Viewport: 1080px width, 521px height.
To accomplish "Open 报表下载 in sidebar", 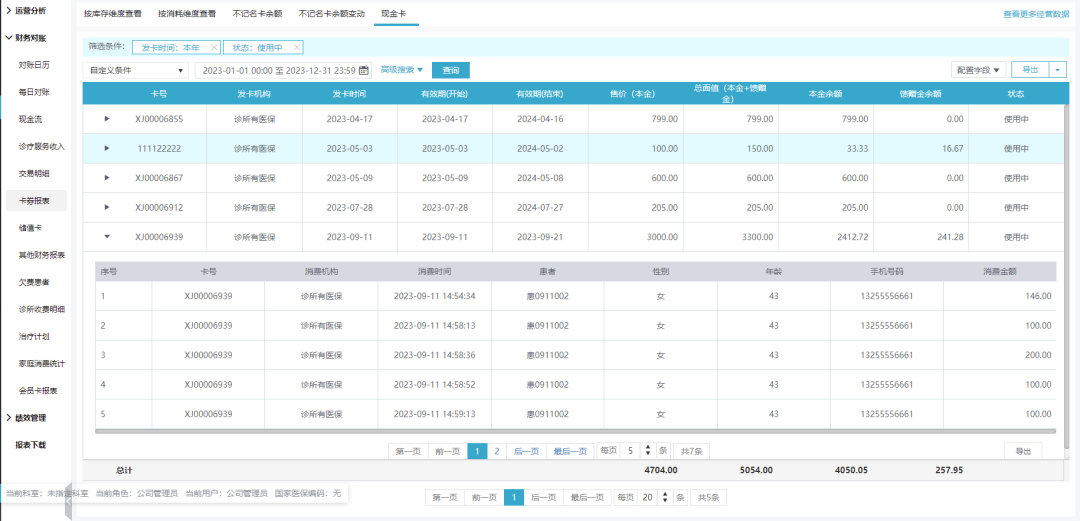I will click(x=31, y=445).
